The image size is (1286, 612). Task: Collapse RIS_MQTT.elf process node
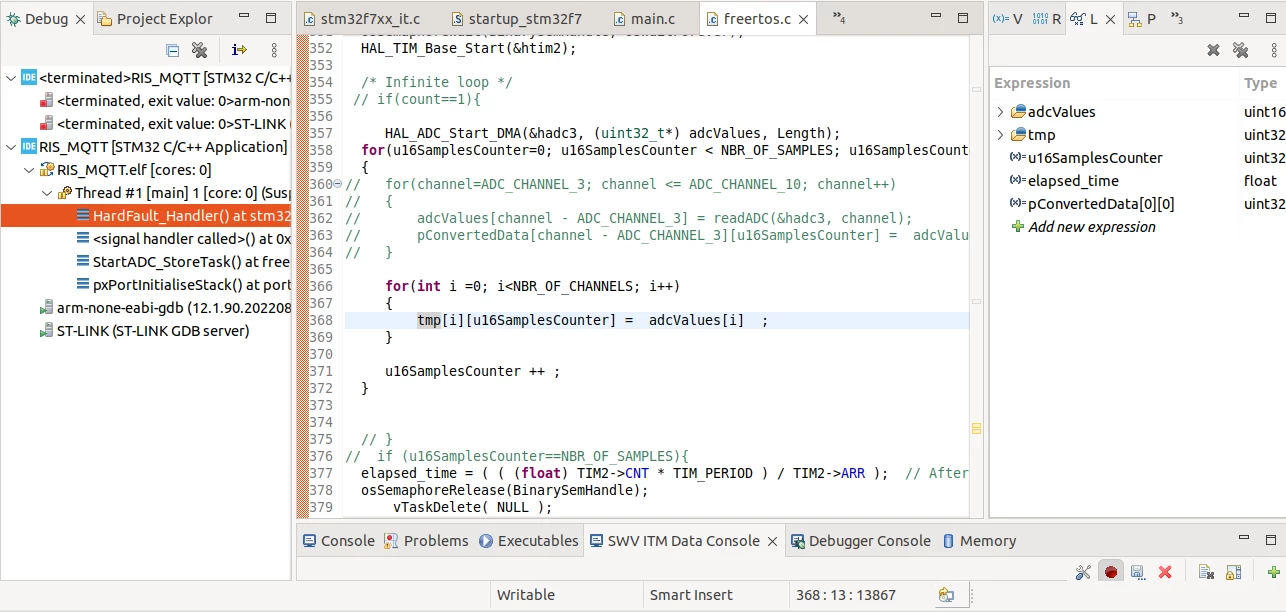[x=29, y=170]
